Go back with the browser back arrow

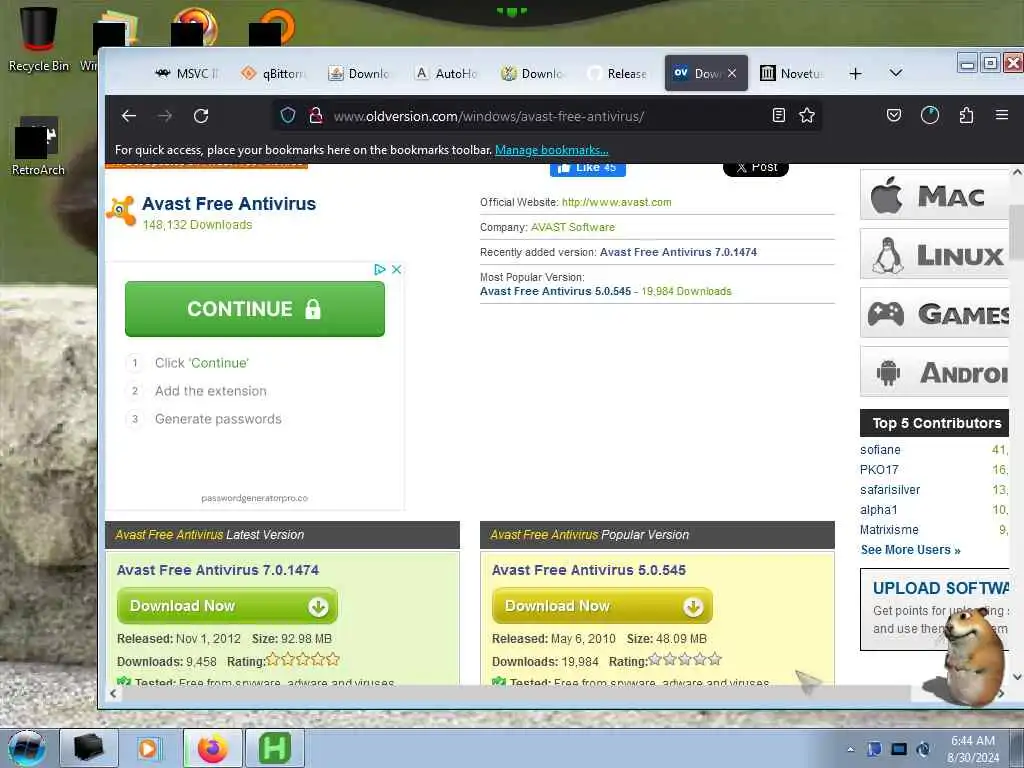(129, 116)
